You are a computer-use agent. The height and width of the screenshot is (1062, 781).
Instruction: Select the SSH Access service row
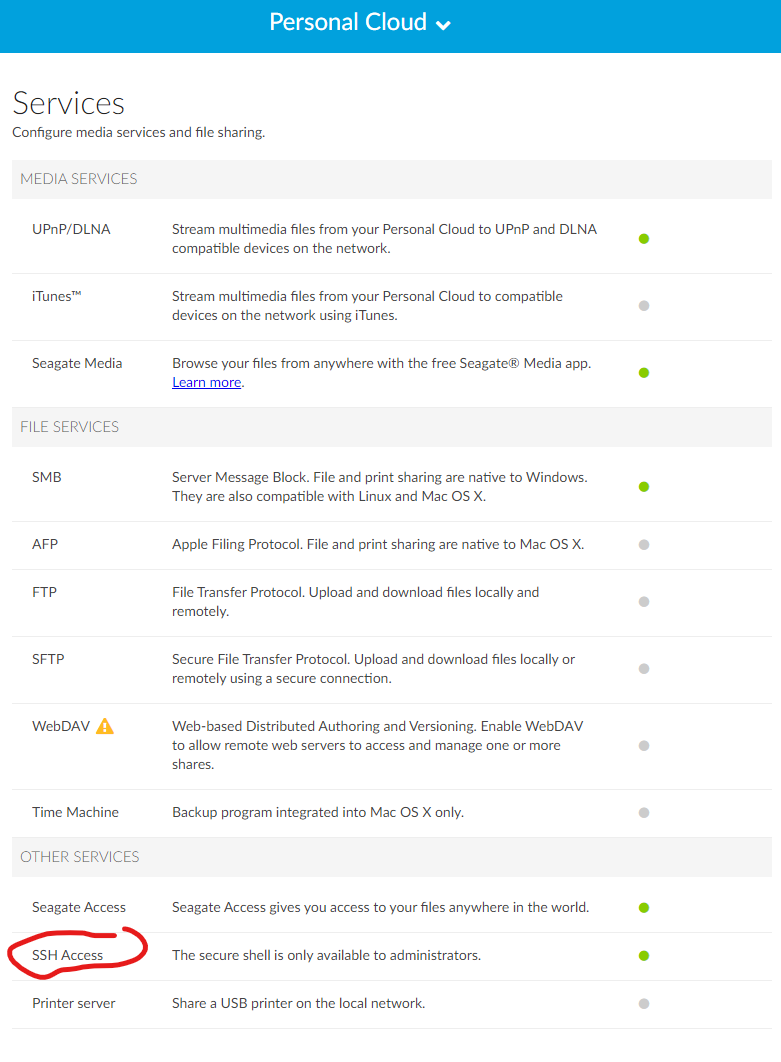tap(68, 956)
